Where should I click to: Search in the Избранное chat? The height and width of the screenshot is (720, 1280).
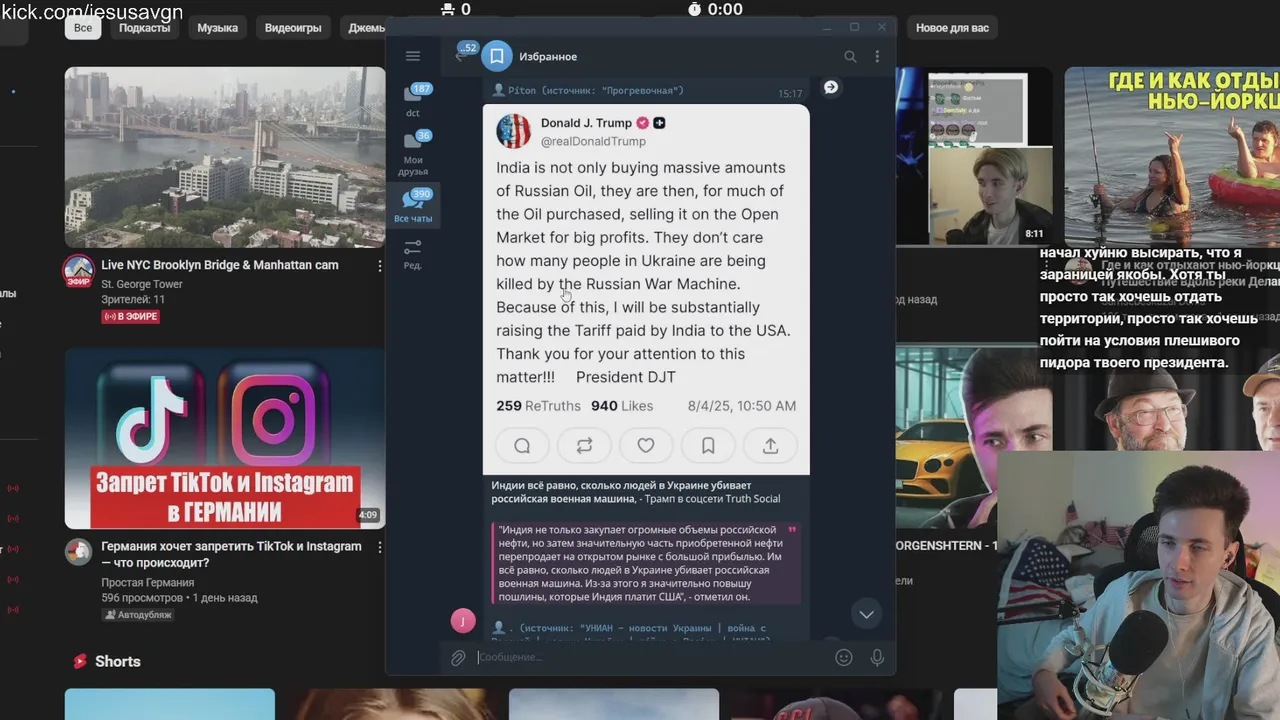point(850,57)
